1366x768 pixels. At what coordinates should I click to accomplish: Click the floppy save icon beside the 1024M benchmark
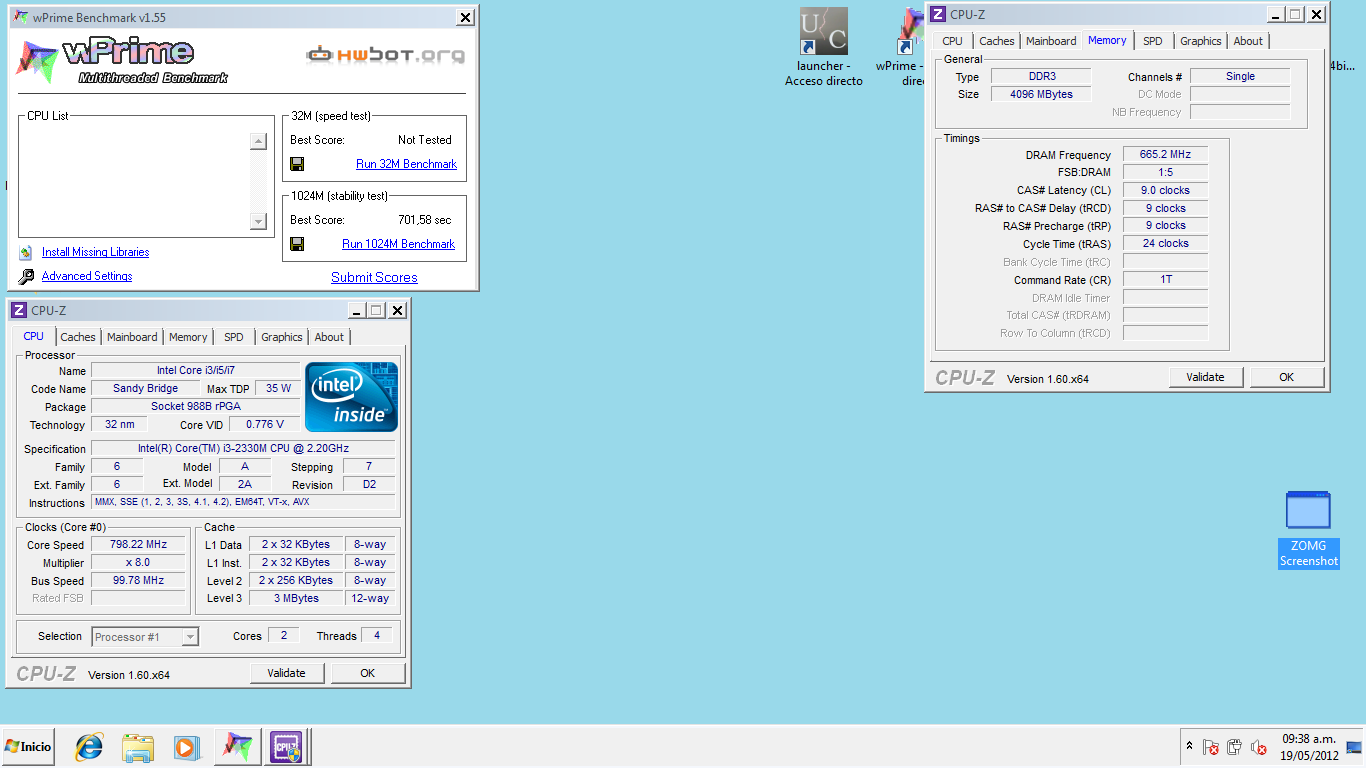click(x=297, y=244)
